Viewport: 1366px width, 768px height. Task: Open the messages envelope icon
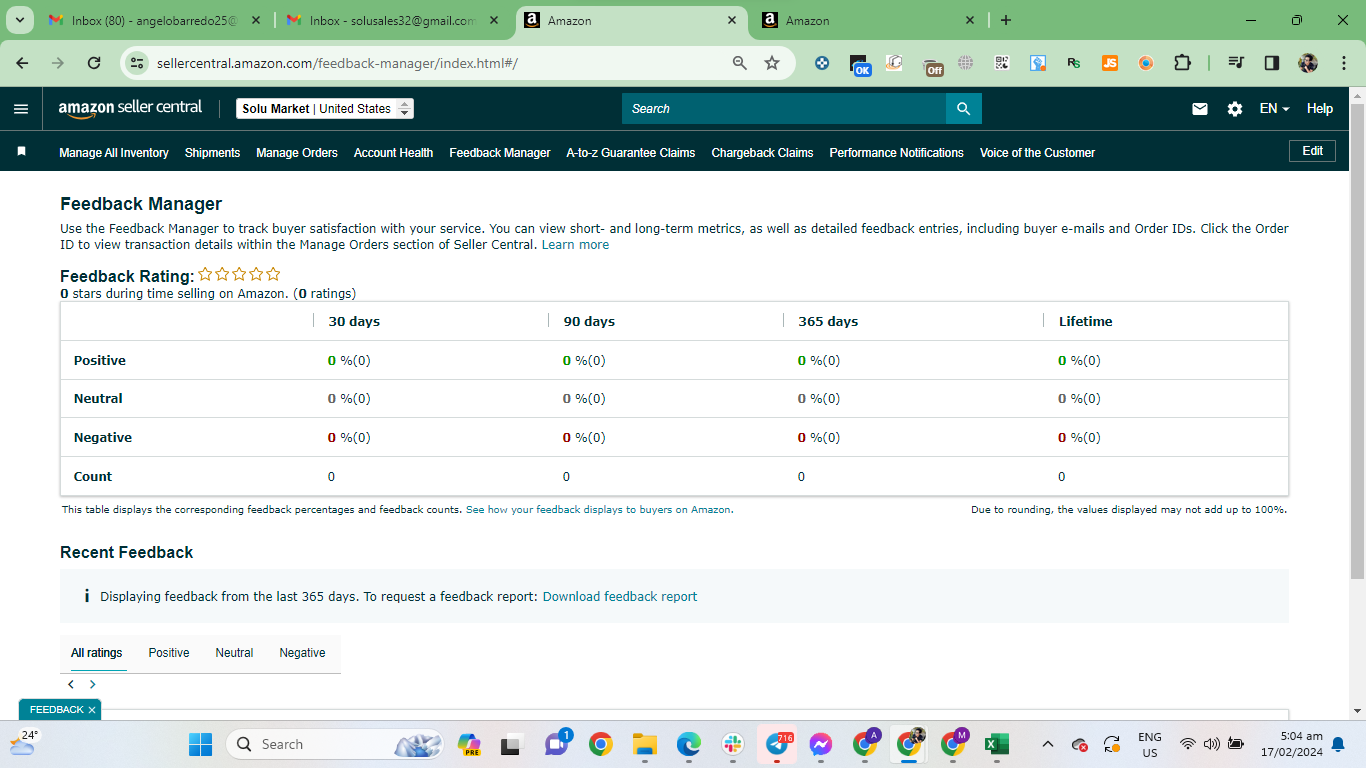point(1200,109)
